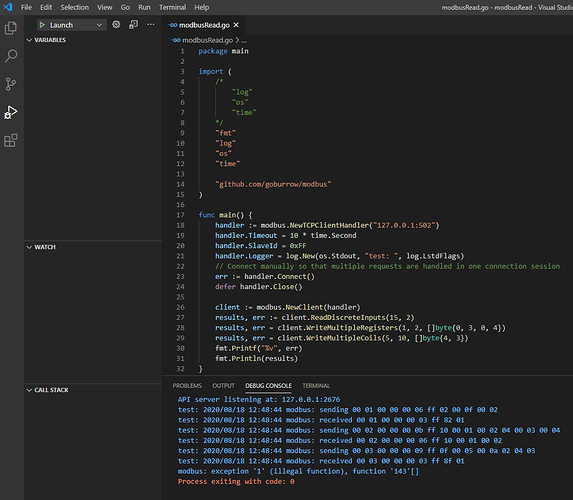This screenshot has height=500, width=573.
Task: Open the Search view in activity bar
Action: 11,56
